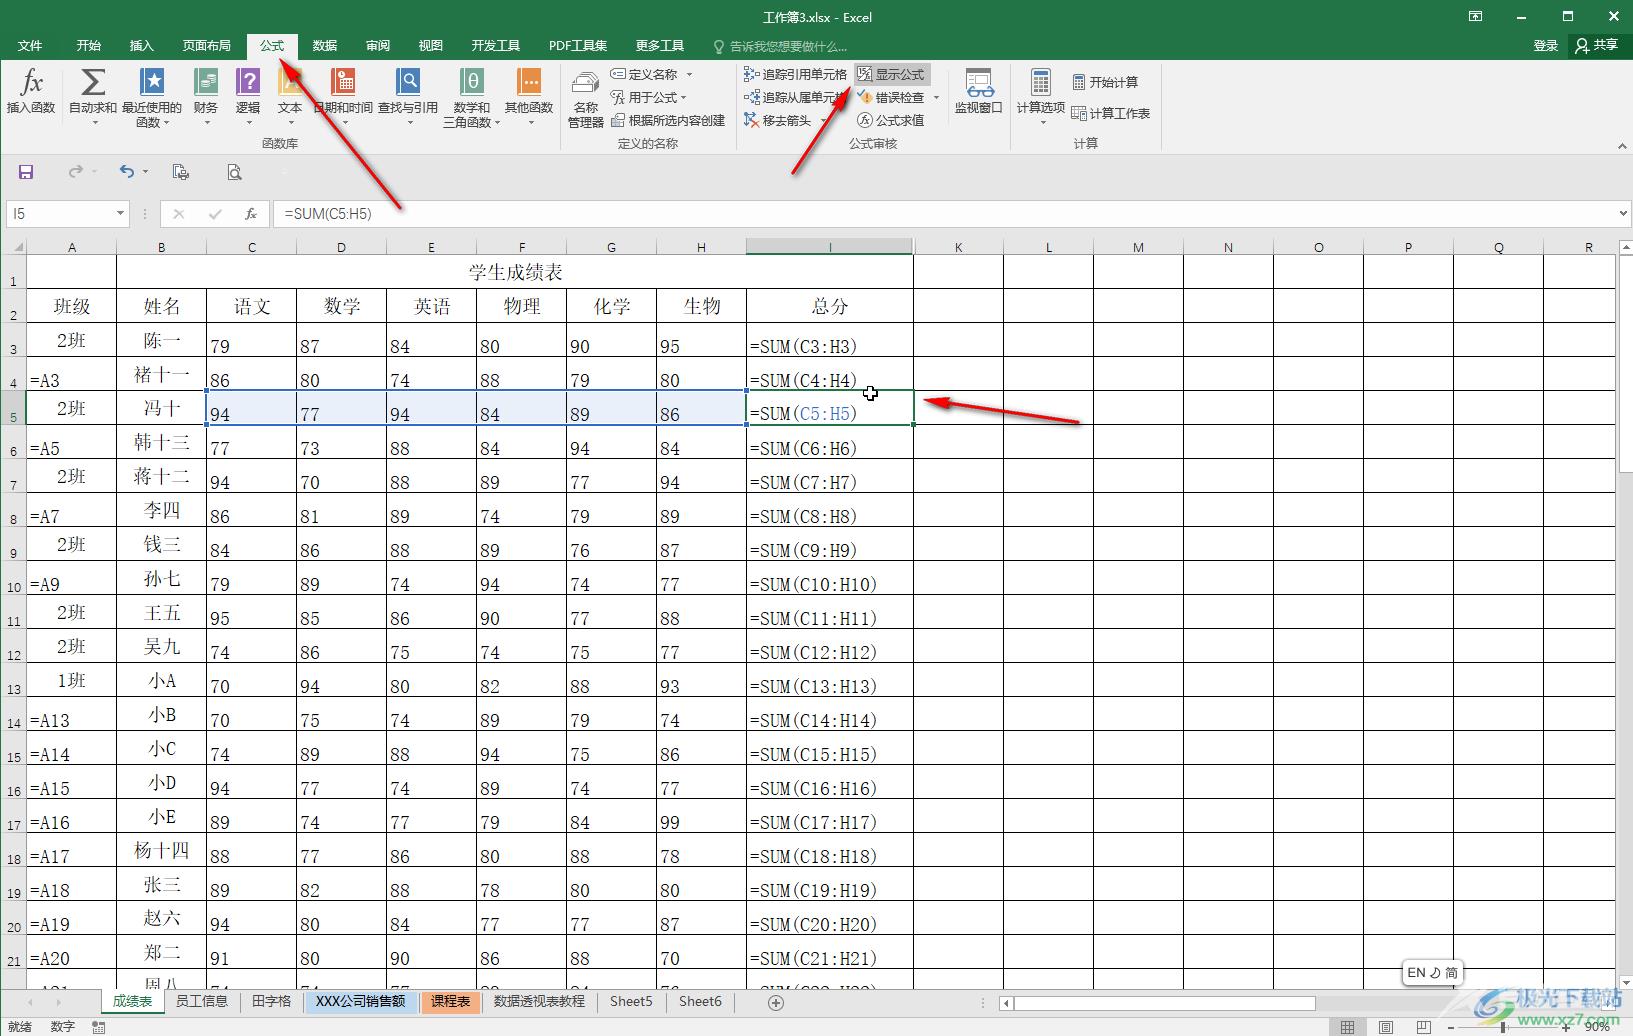Switch to Page Layout view in status bar

click(x=1386, y=1027)
